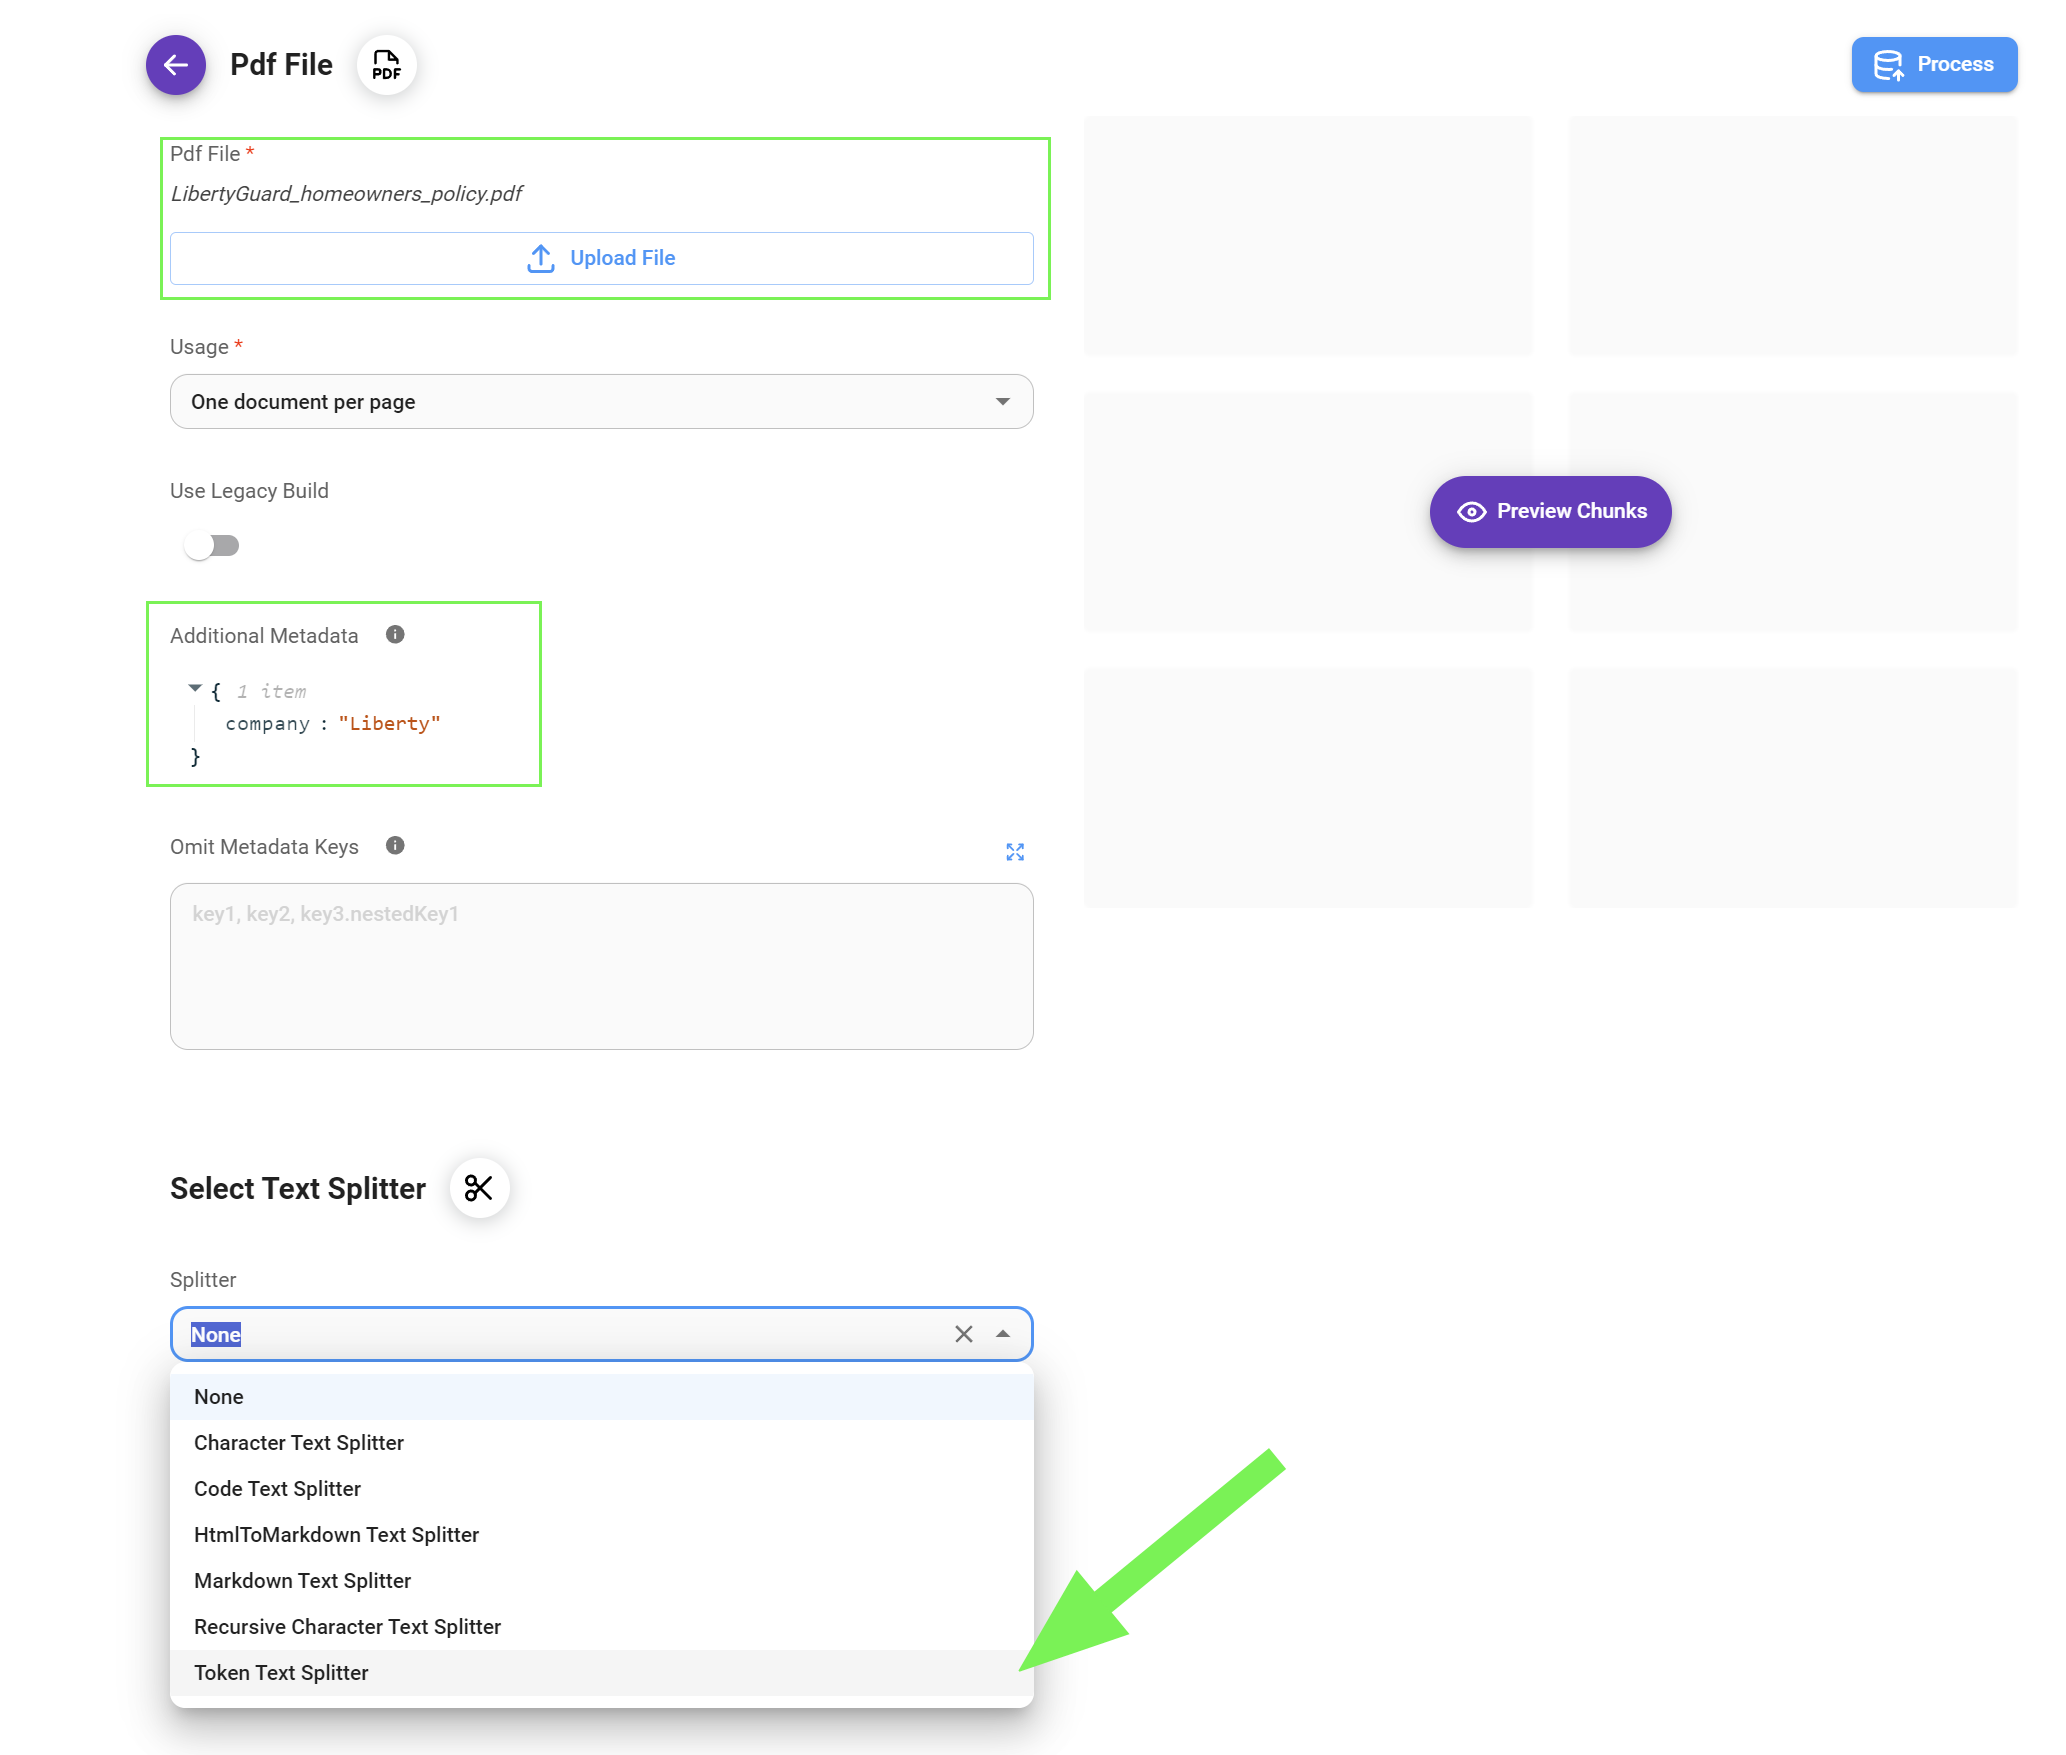Collapse the metadata JSON tree triangle

(x=195, y=689)
